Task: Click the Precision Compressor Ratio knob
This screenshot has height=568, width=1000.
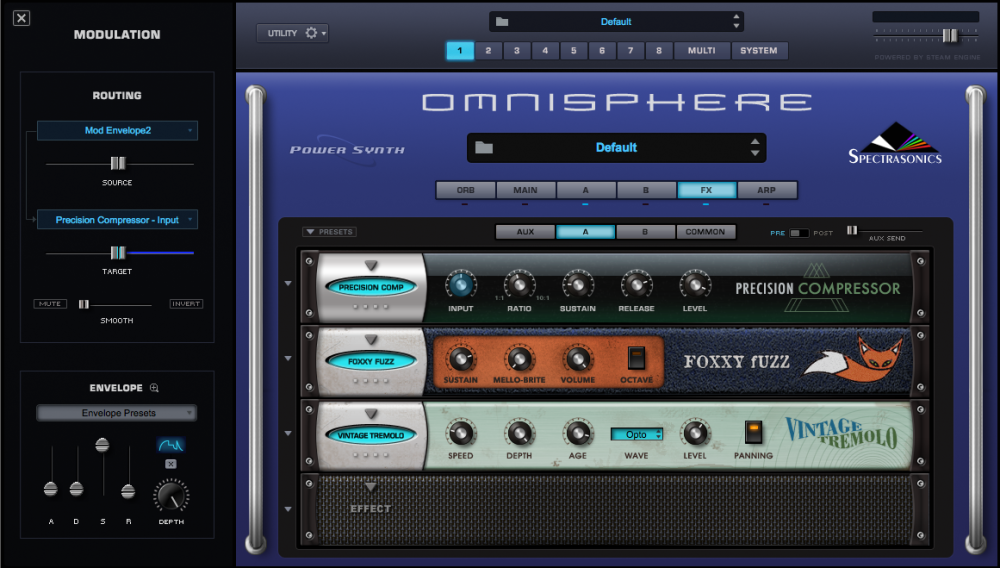Action: click(x=519, y=285)
